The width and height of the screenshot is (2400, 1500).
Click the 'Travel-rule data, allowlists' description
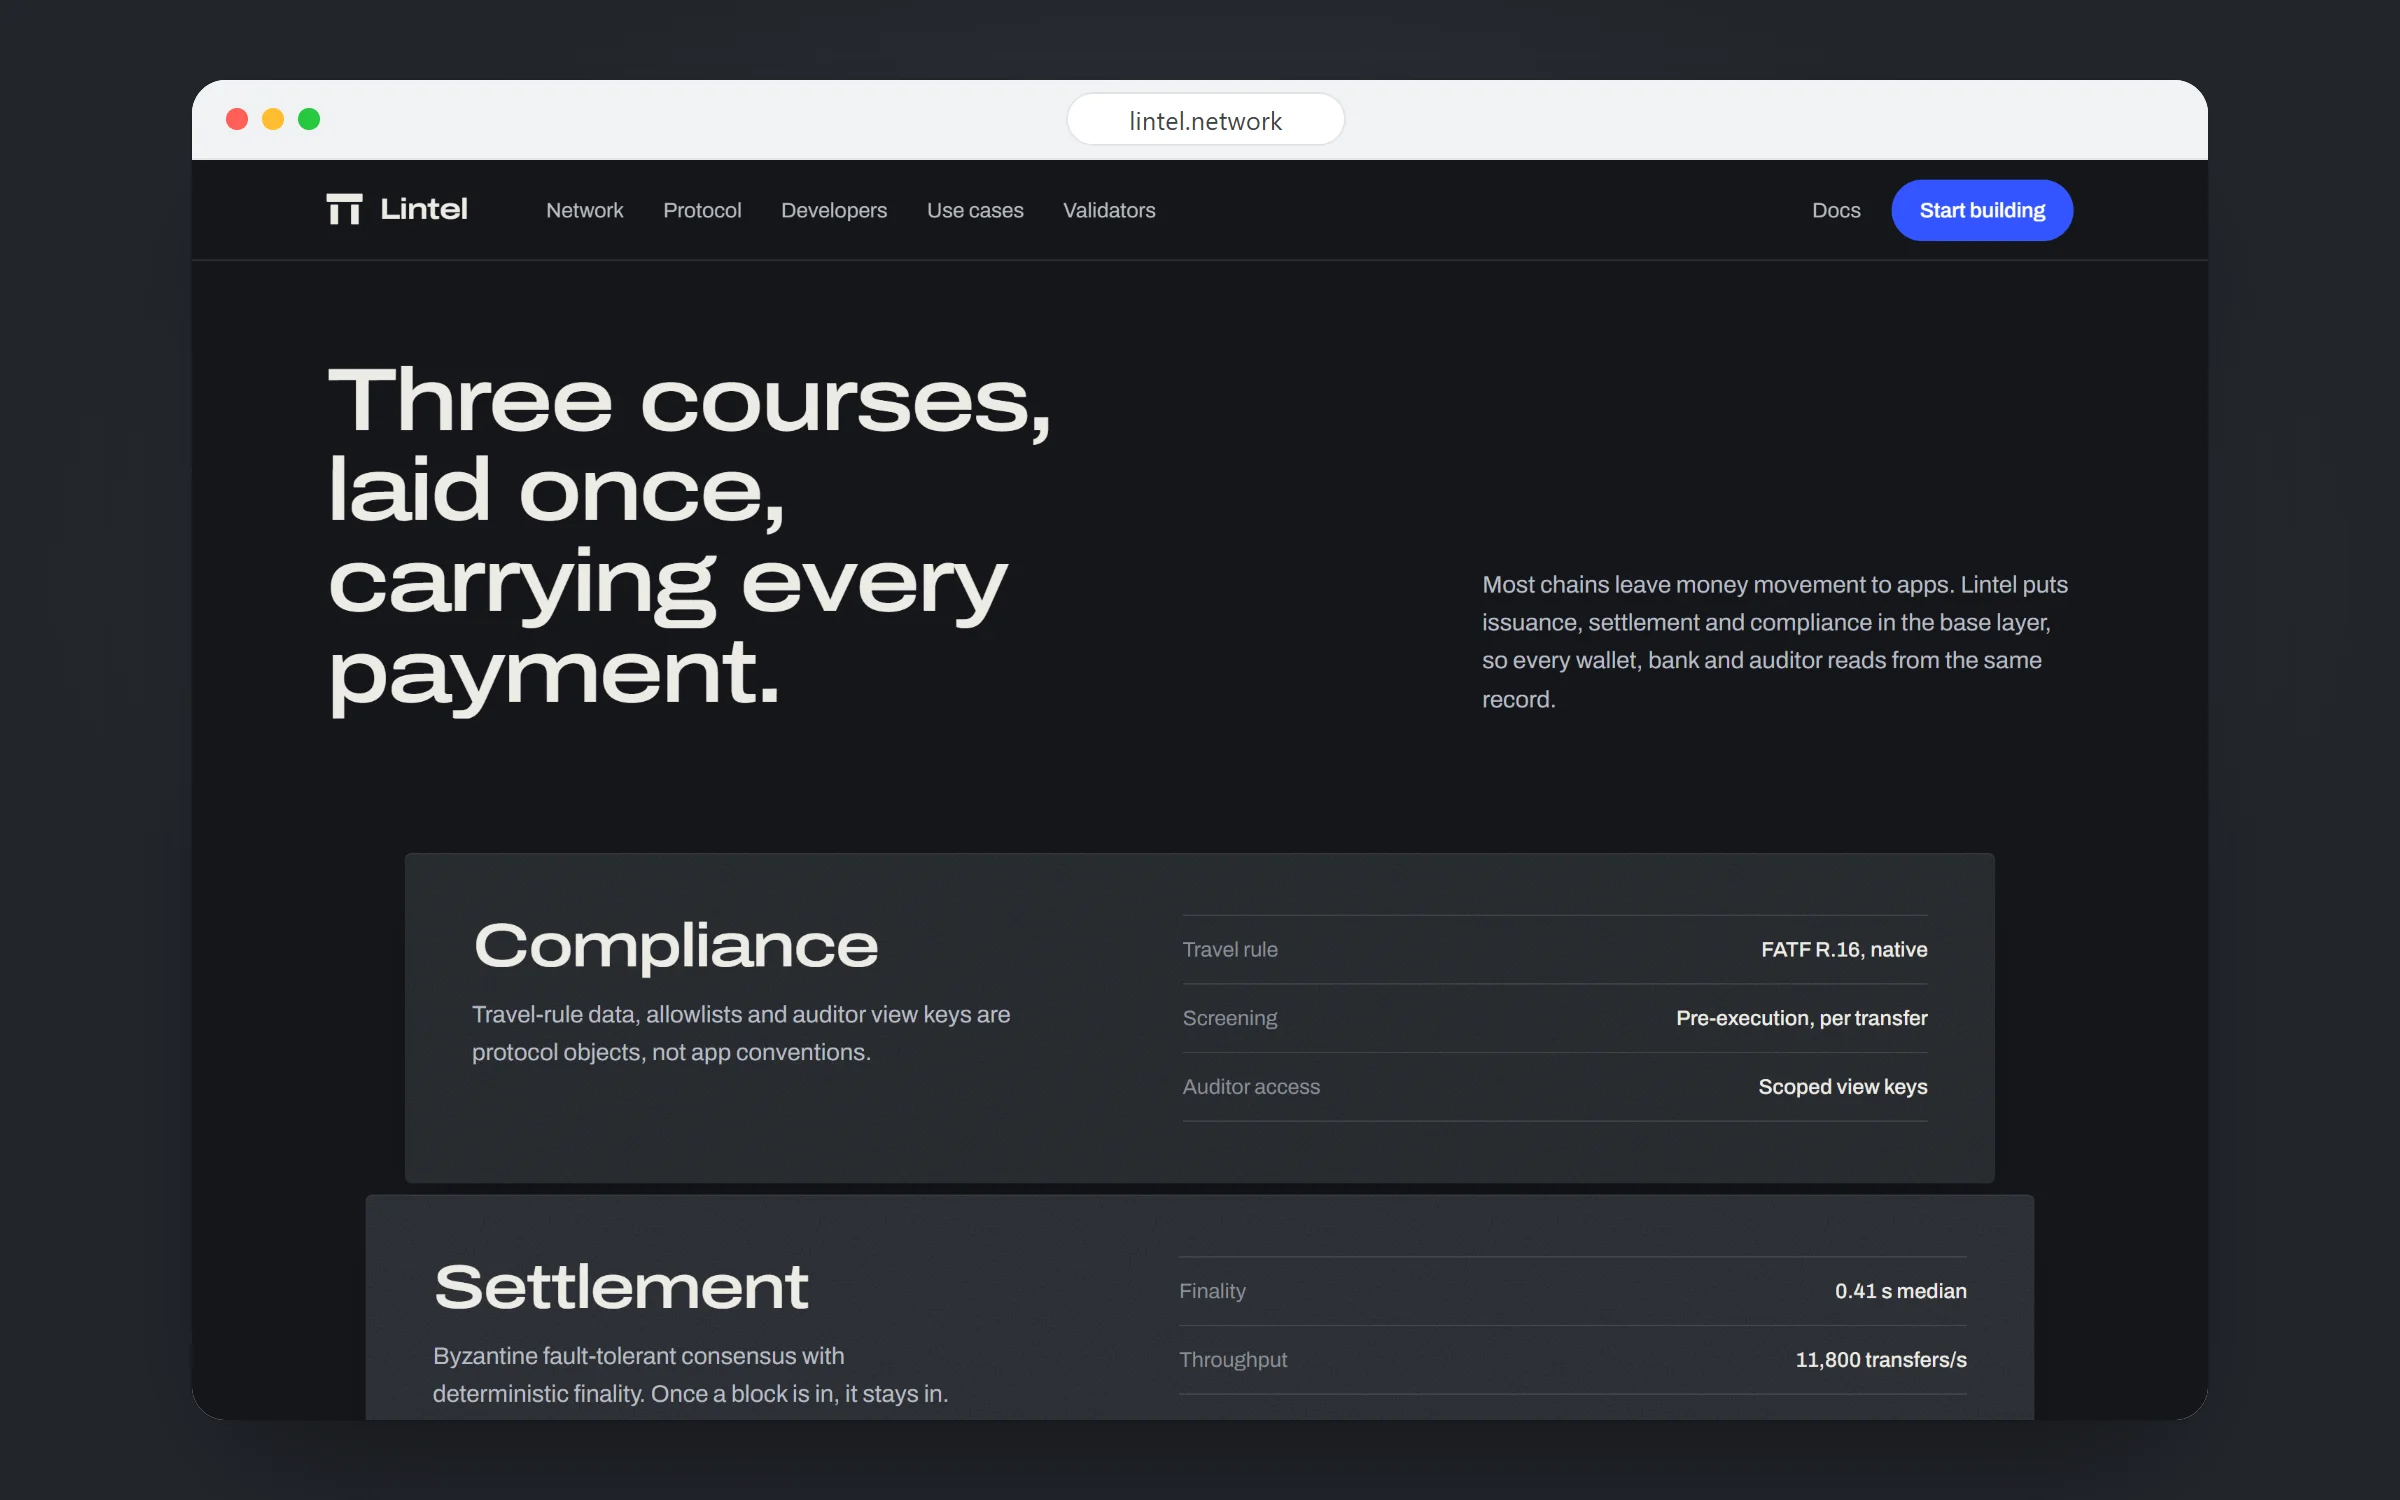coord(741,1033)
